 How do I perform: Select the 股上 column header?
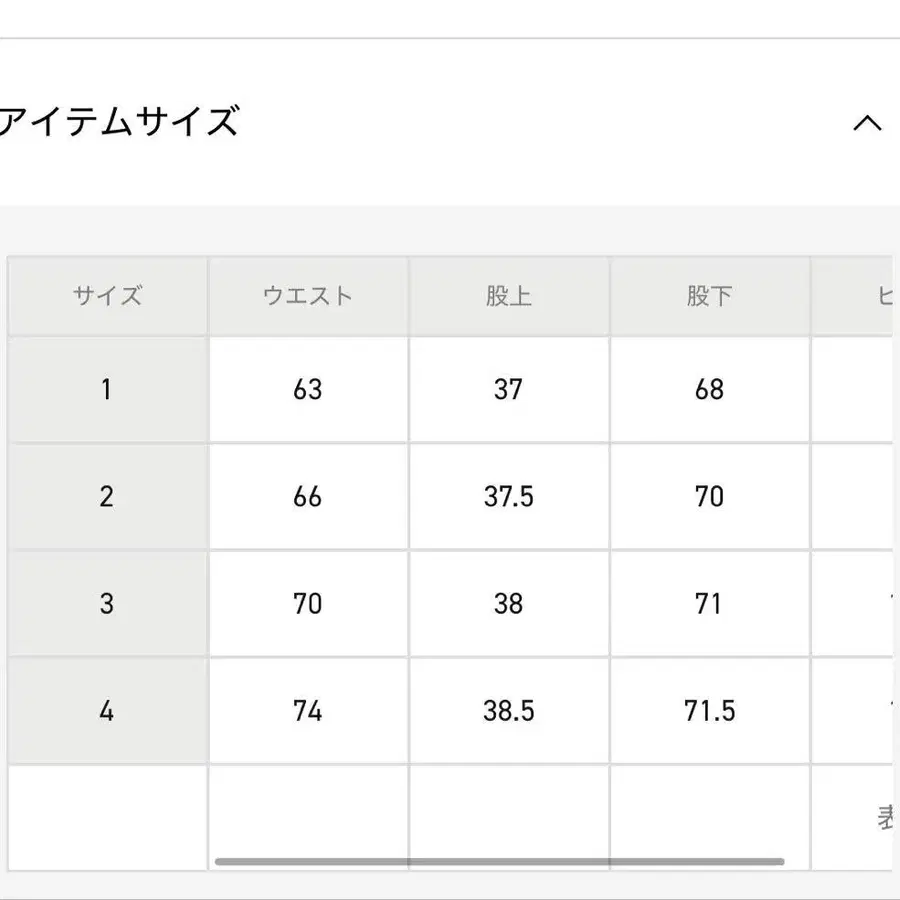(508, 295)
